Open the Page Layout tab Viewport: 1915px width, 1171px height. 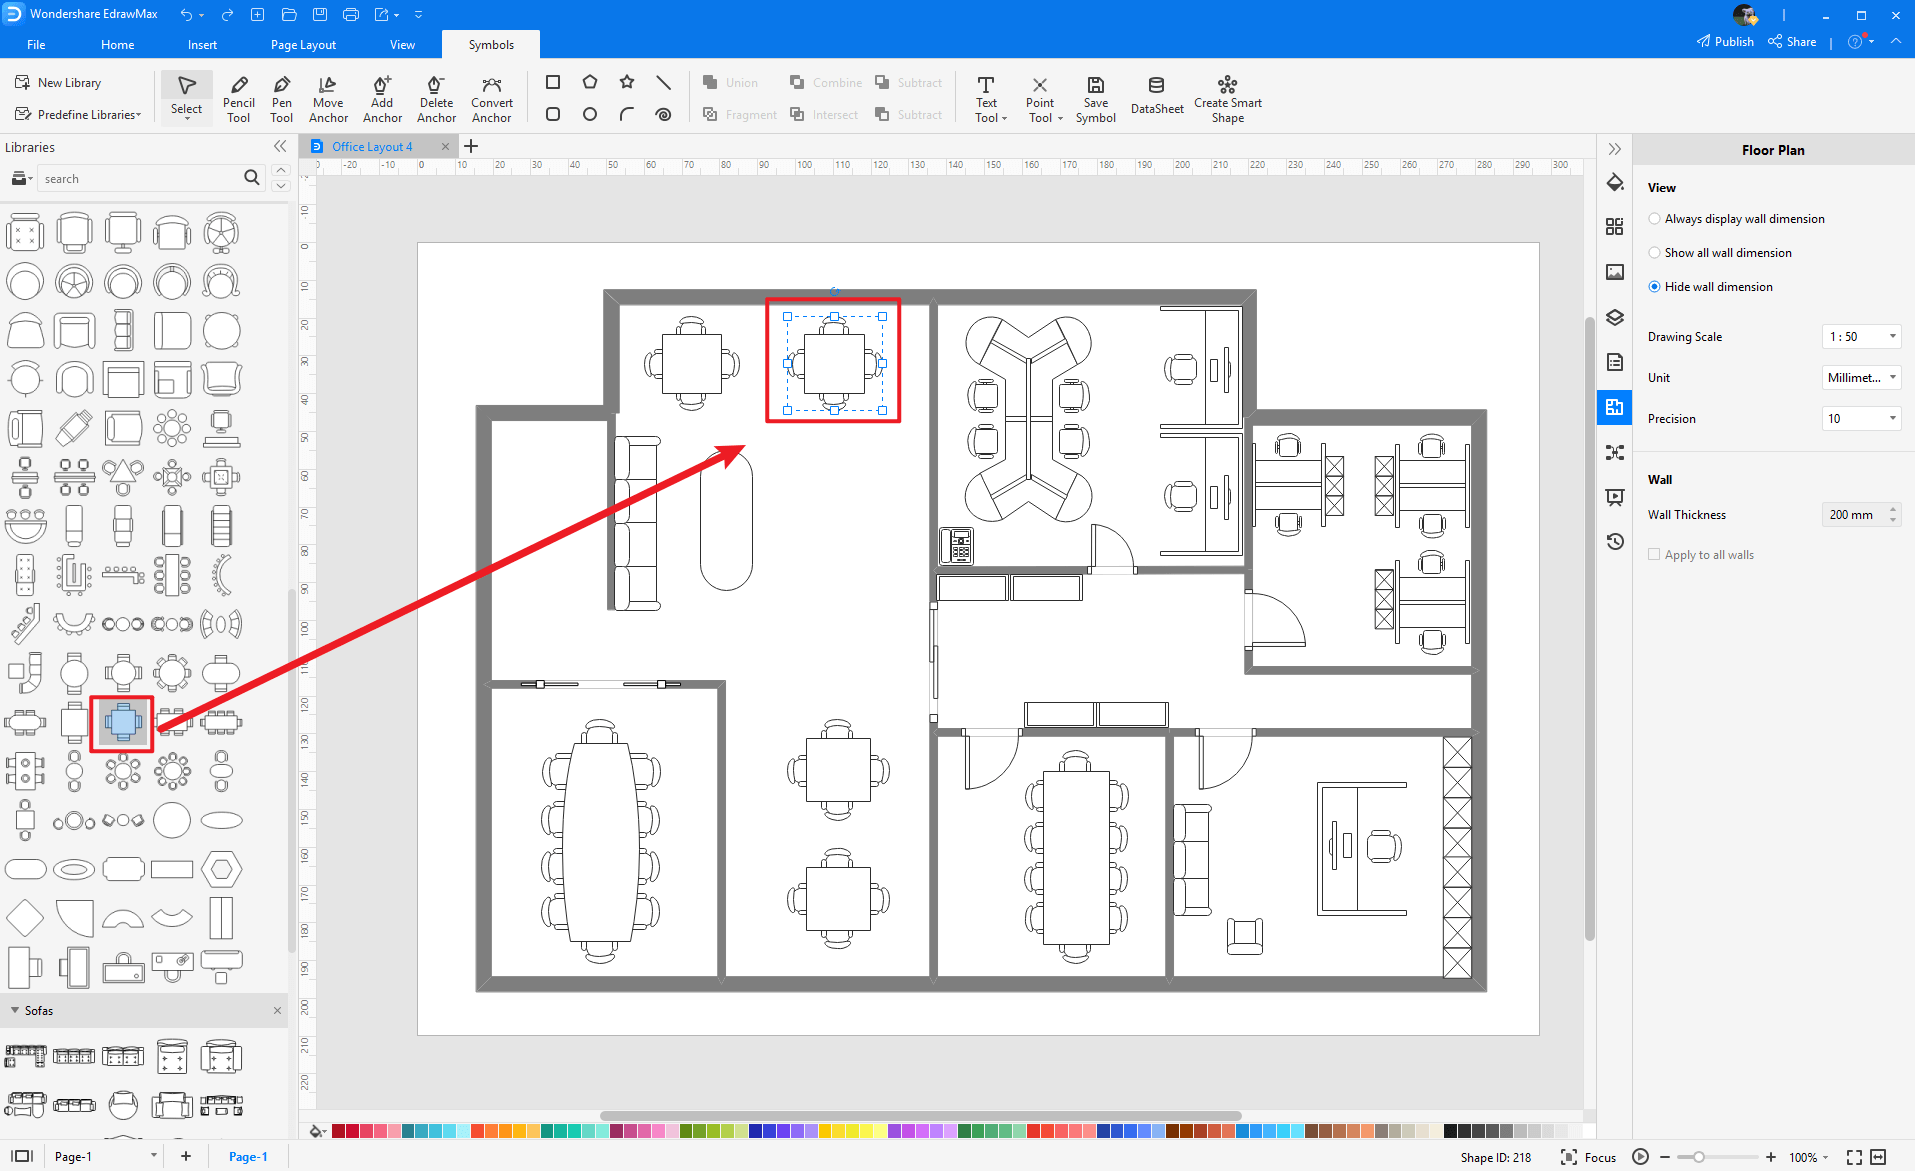click(303, 45)
